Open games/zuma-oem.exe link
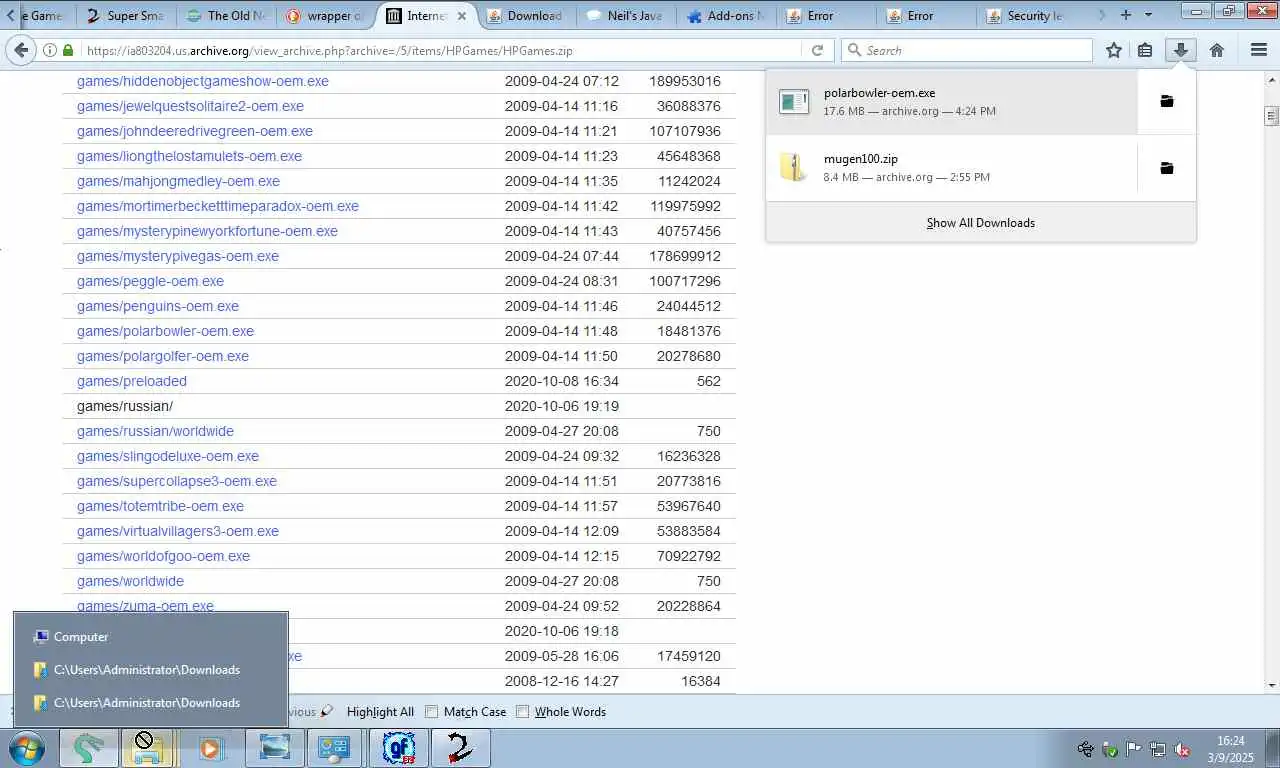Screen dimensions: 1280x768 coord(145,606)
